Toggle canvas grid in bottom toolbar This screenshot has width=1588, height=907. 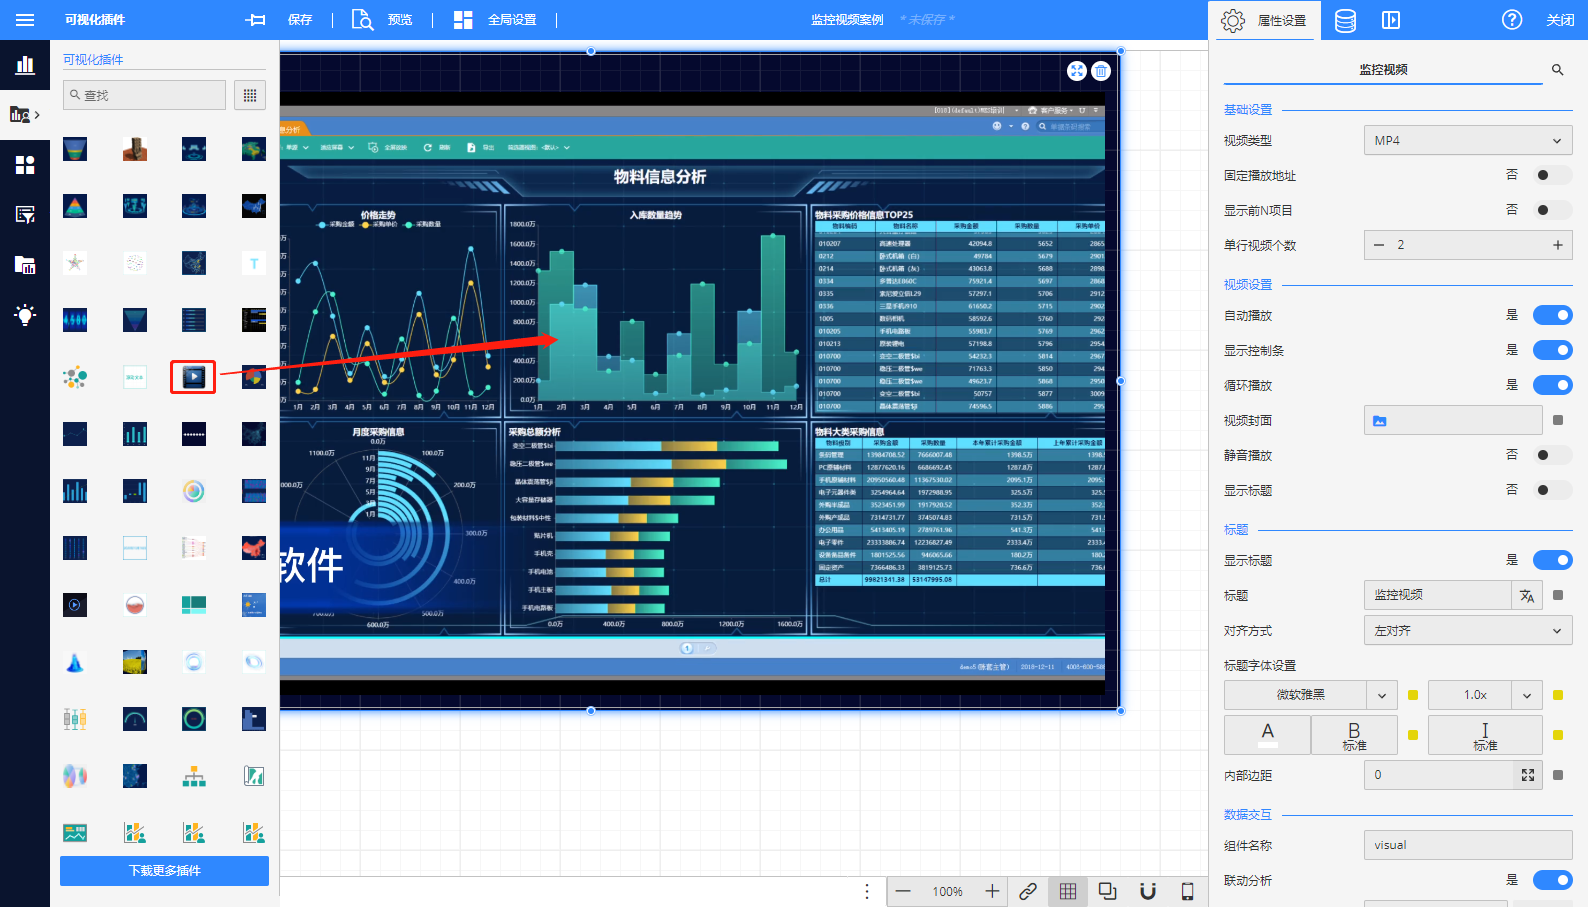pyautogui.click(x=1068, y=891)
